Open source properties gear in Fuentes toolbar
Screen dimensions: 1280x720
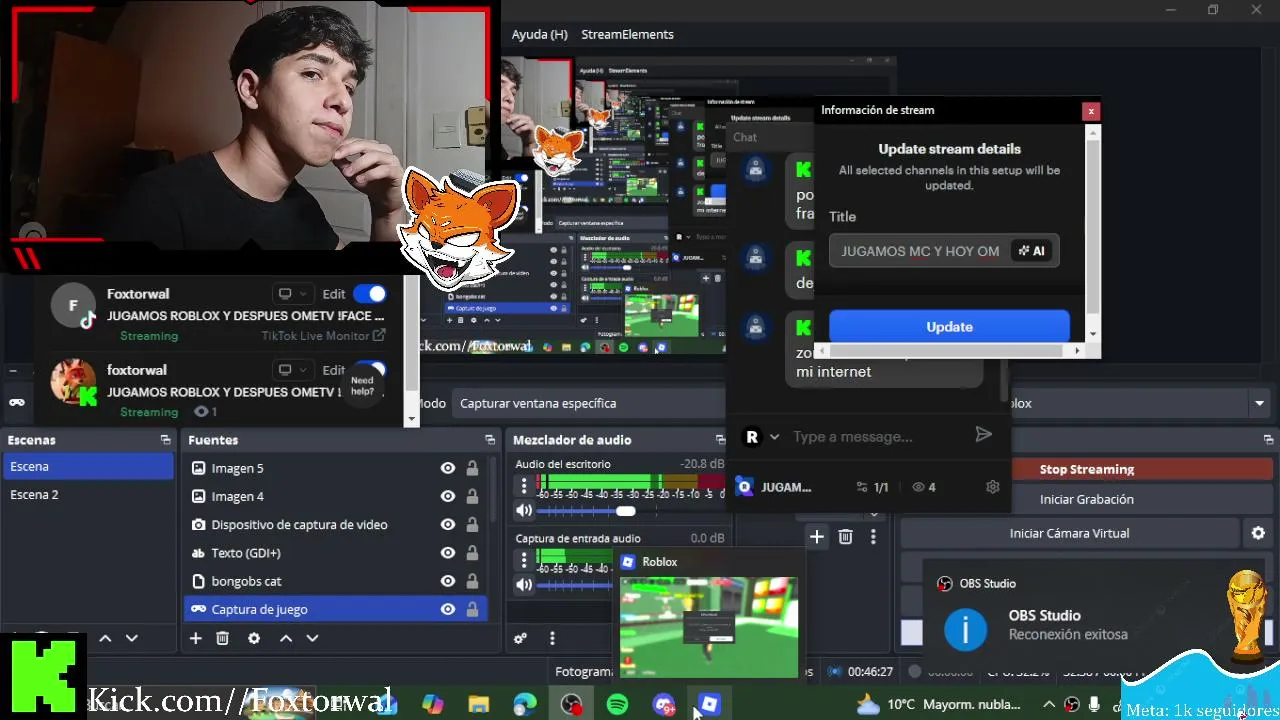254,638
